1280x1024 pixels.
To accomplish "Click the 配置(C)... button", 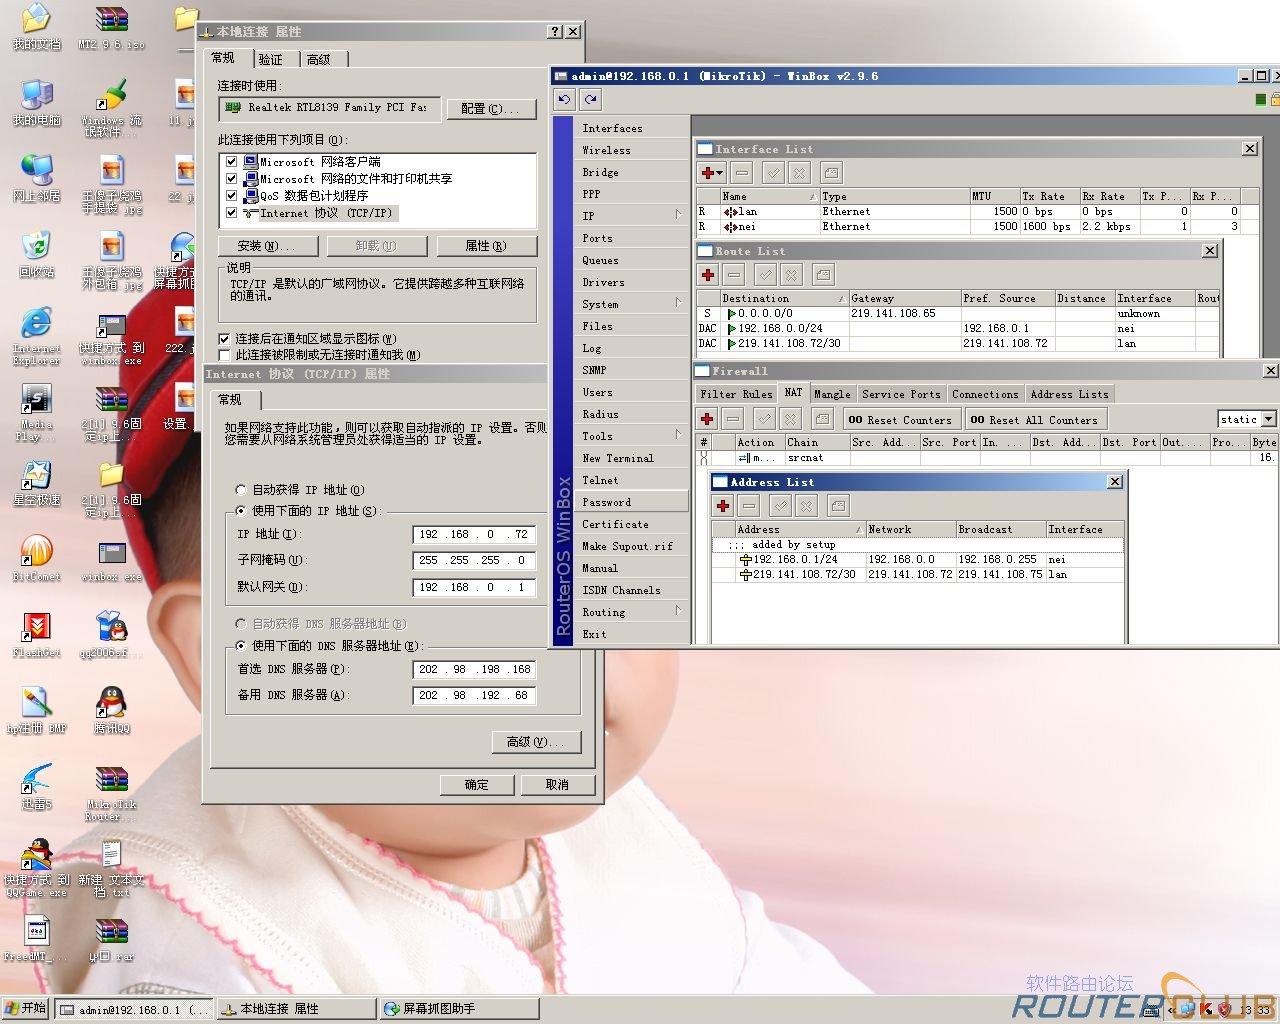I will [491, 108].
